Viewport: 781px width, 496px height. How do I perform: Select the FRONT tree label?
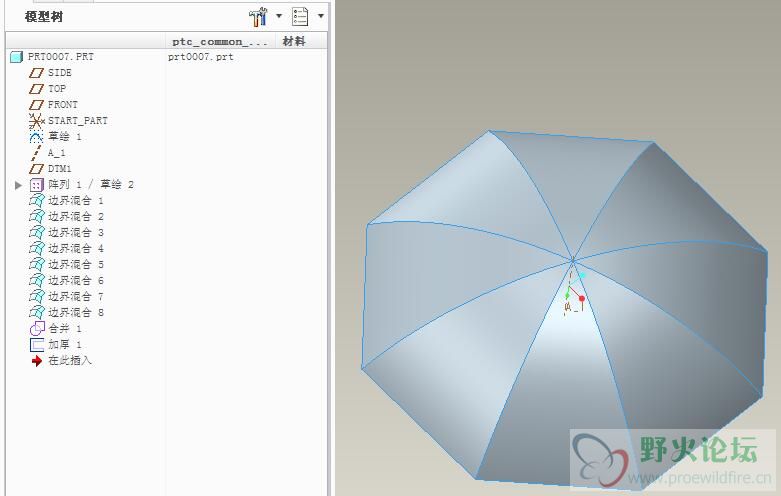click(x=63, y=105)
